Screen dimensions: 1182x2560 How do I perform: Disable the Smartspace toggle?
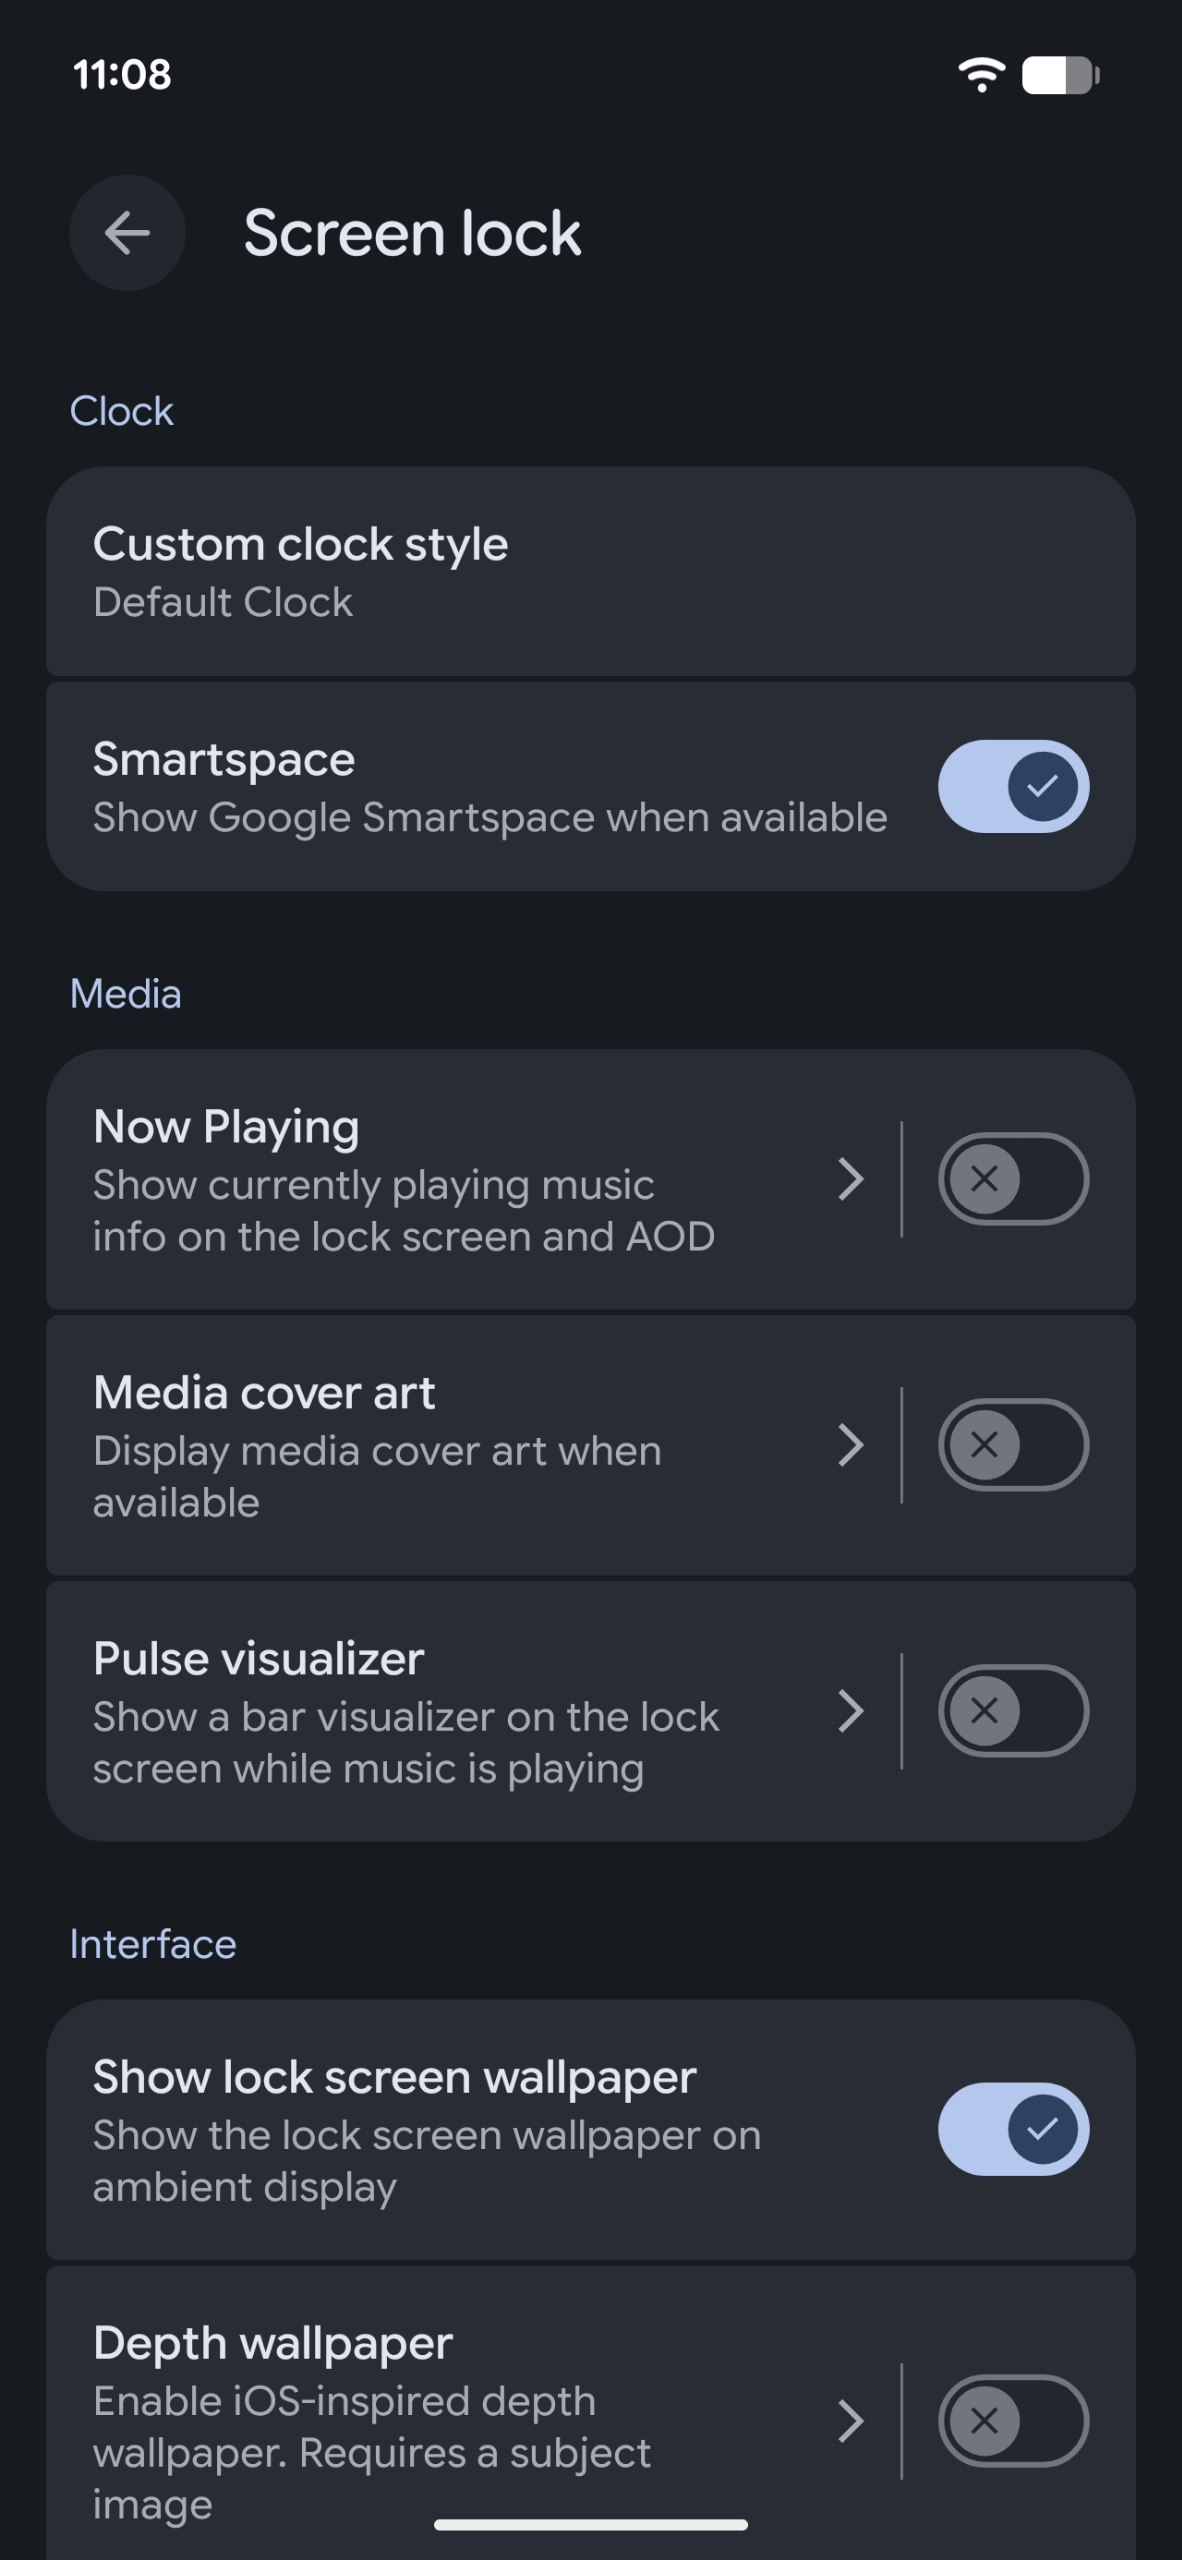(1013, 786)
